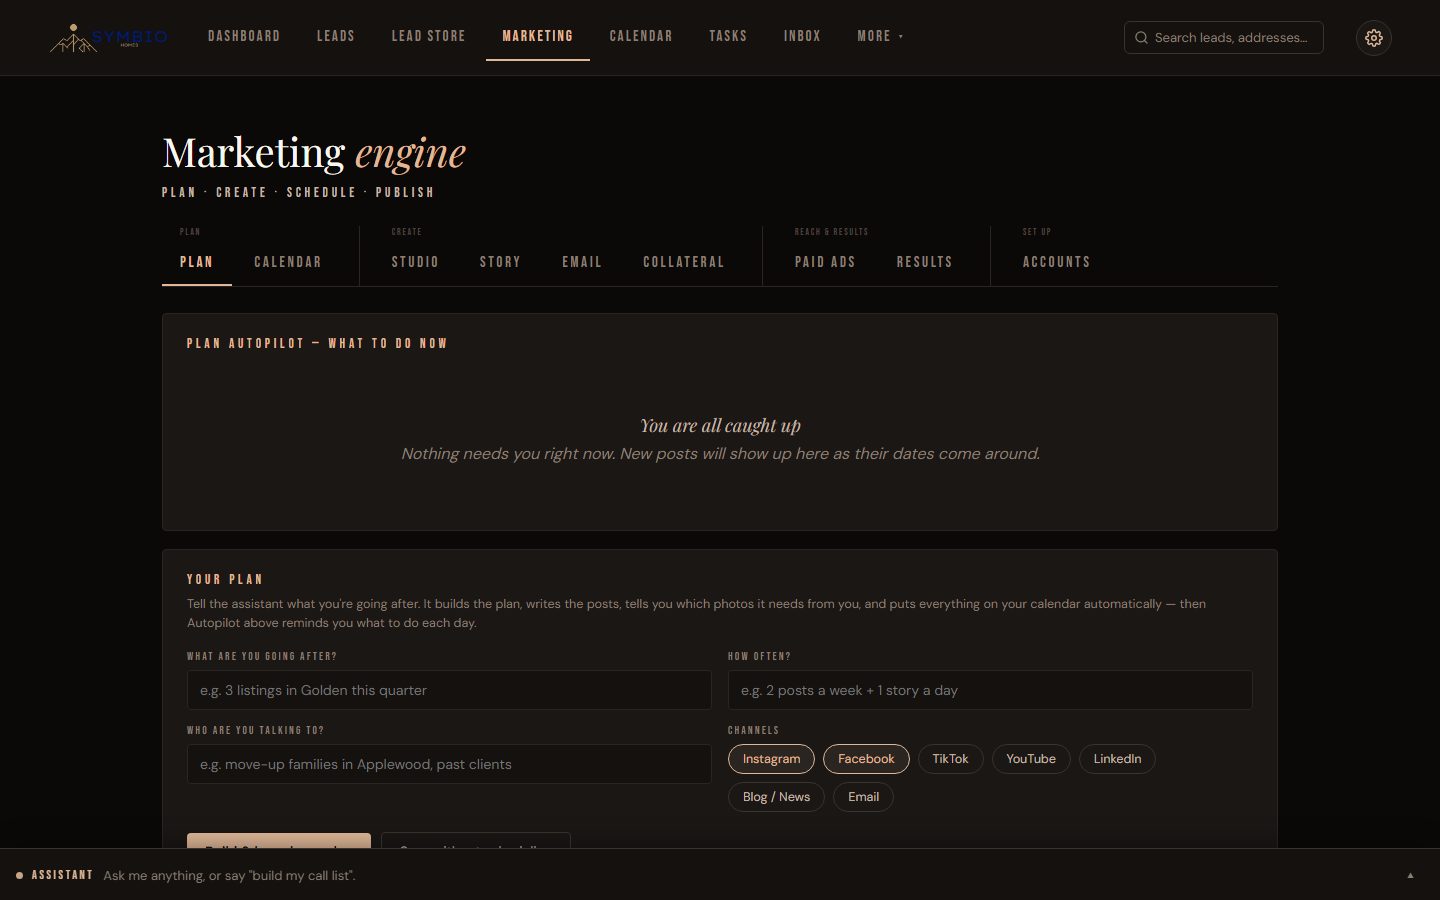Enable the Blog / News channel chip
The image size is (1440, 900).
[776, 797]
